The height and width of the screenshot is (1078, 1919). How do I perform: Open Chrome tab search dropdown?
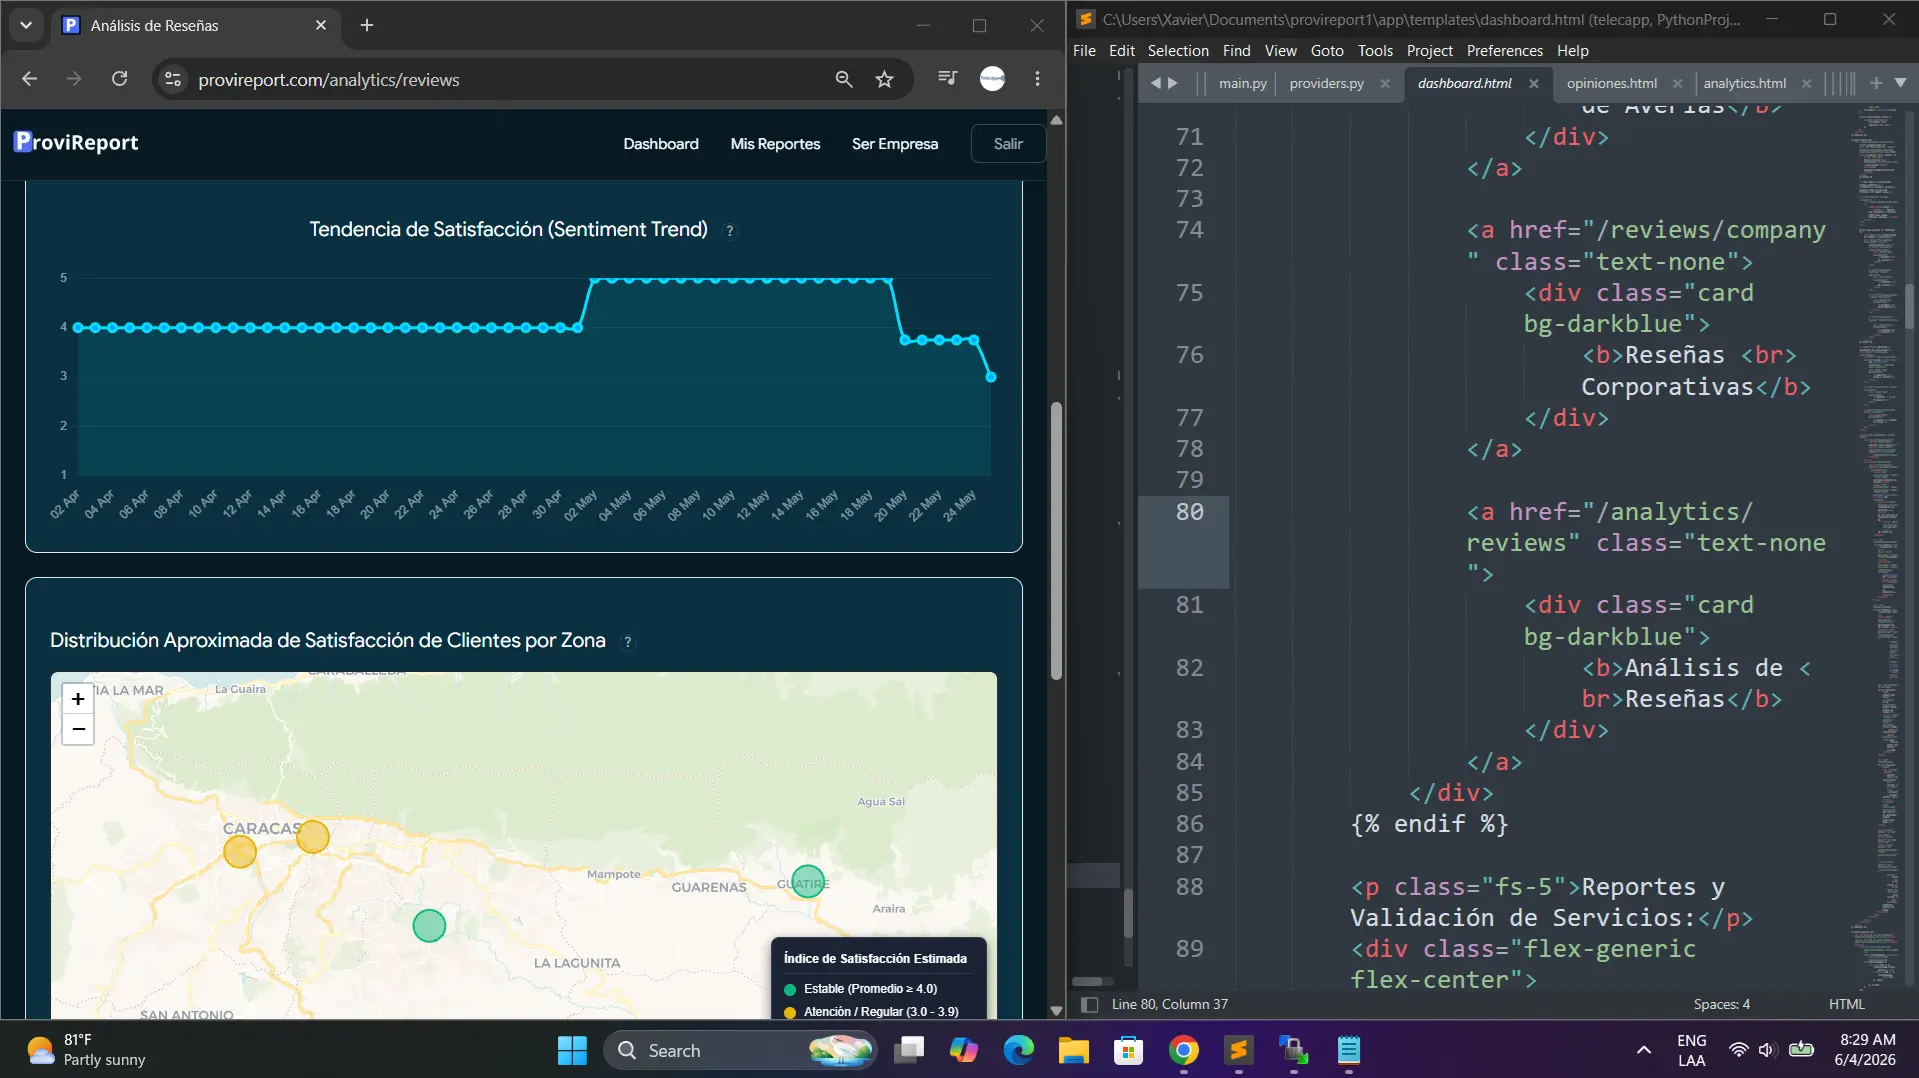tap(26, 25)
